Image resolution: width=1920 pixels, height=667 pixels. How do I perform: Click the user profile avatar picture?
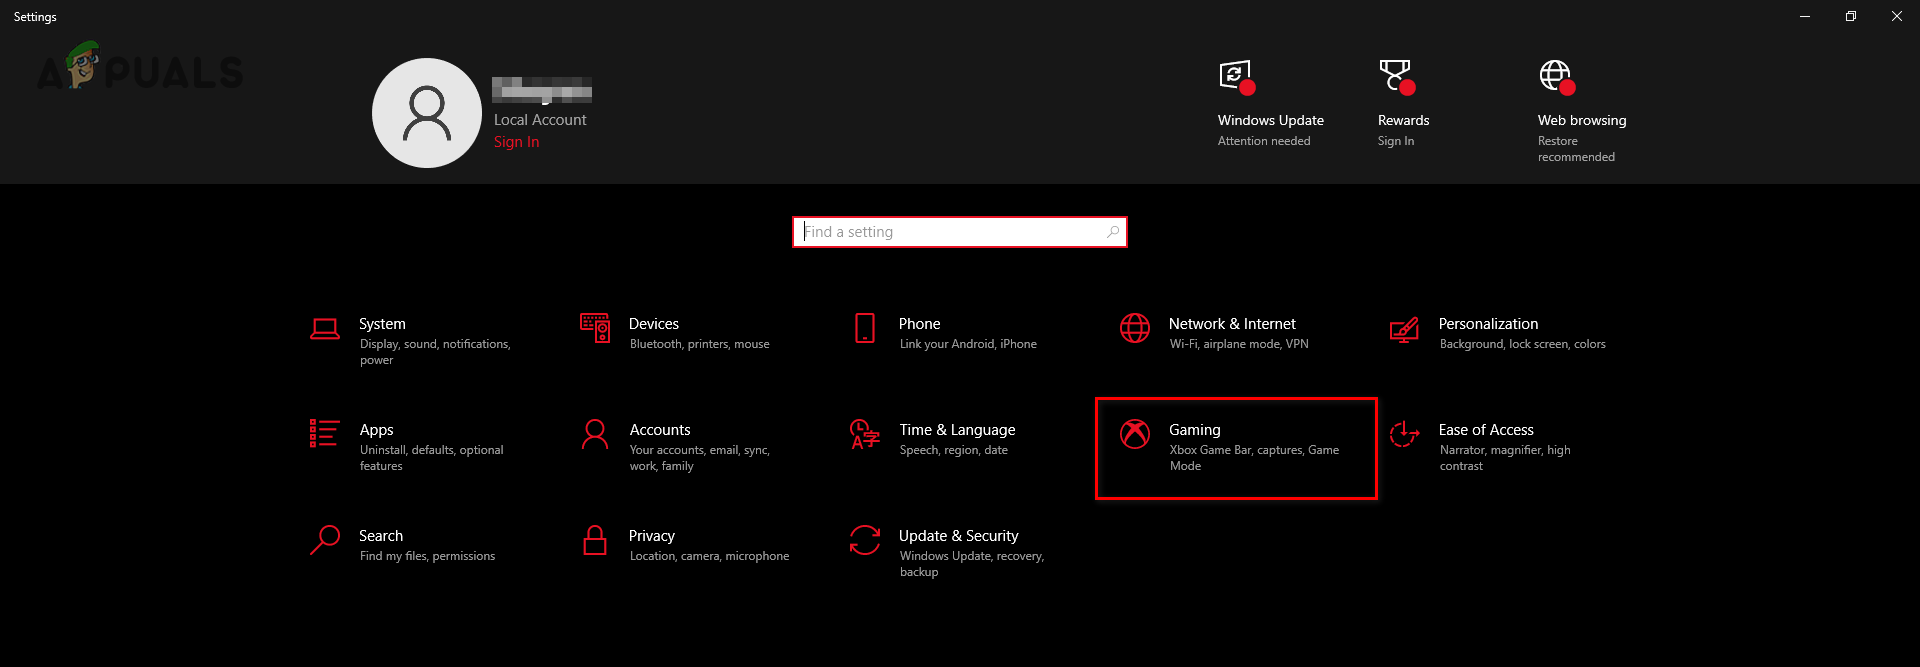pos(427,113)
